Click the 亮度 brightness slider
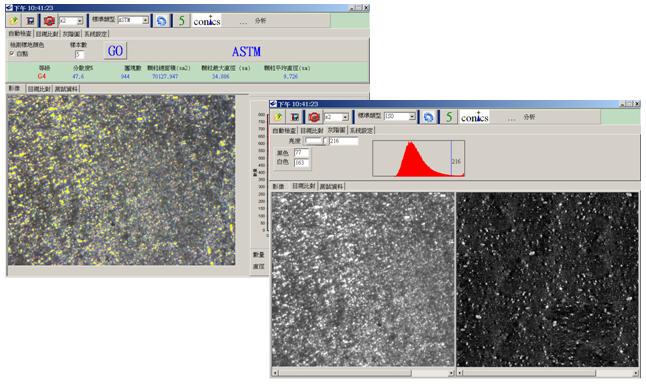646x385 pixels. [x=315, y=141]
